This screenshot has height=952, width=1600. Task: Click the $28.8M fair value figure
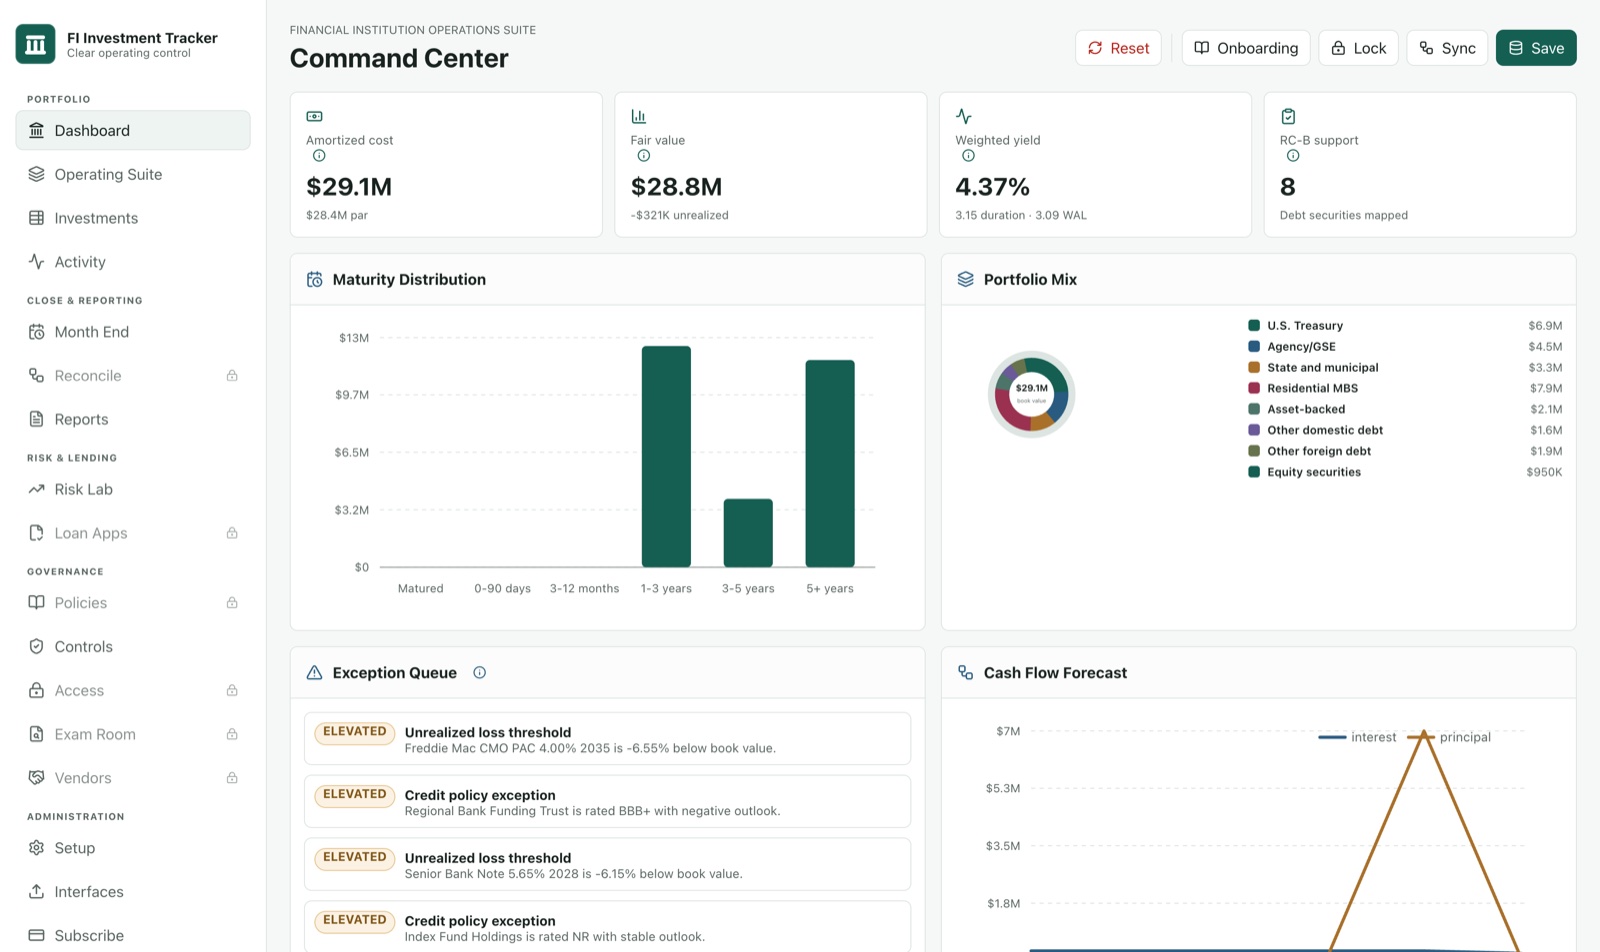tap(676, 187)
